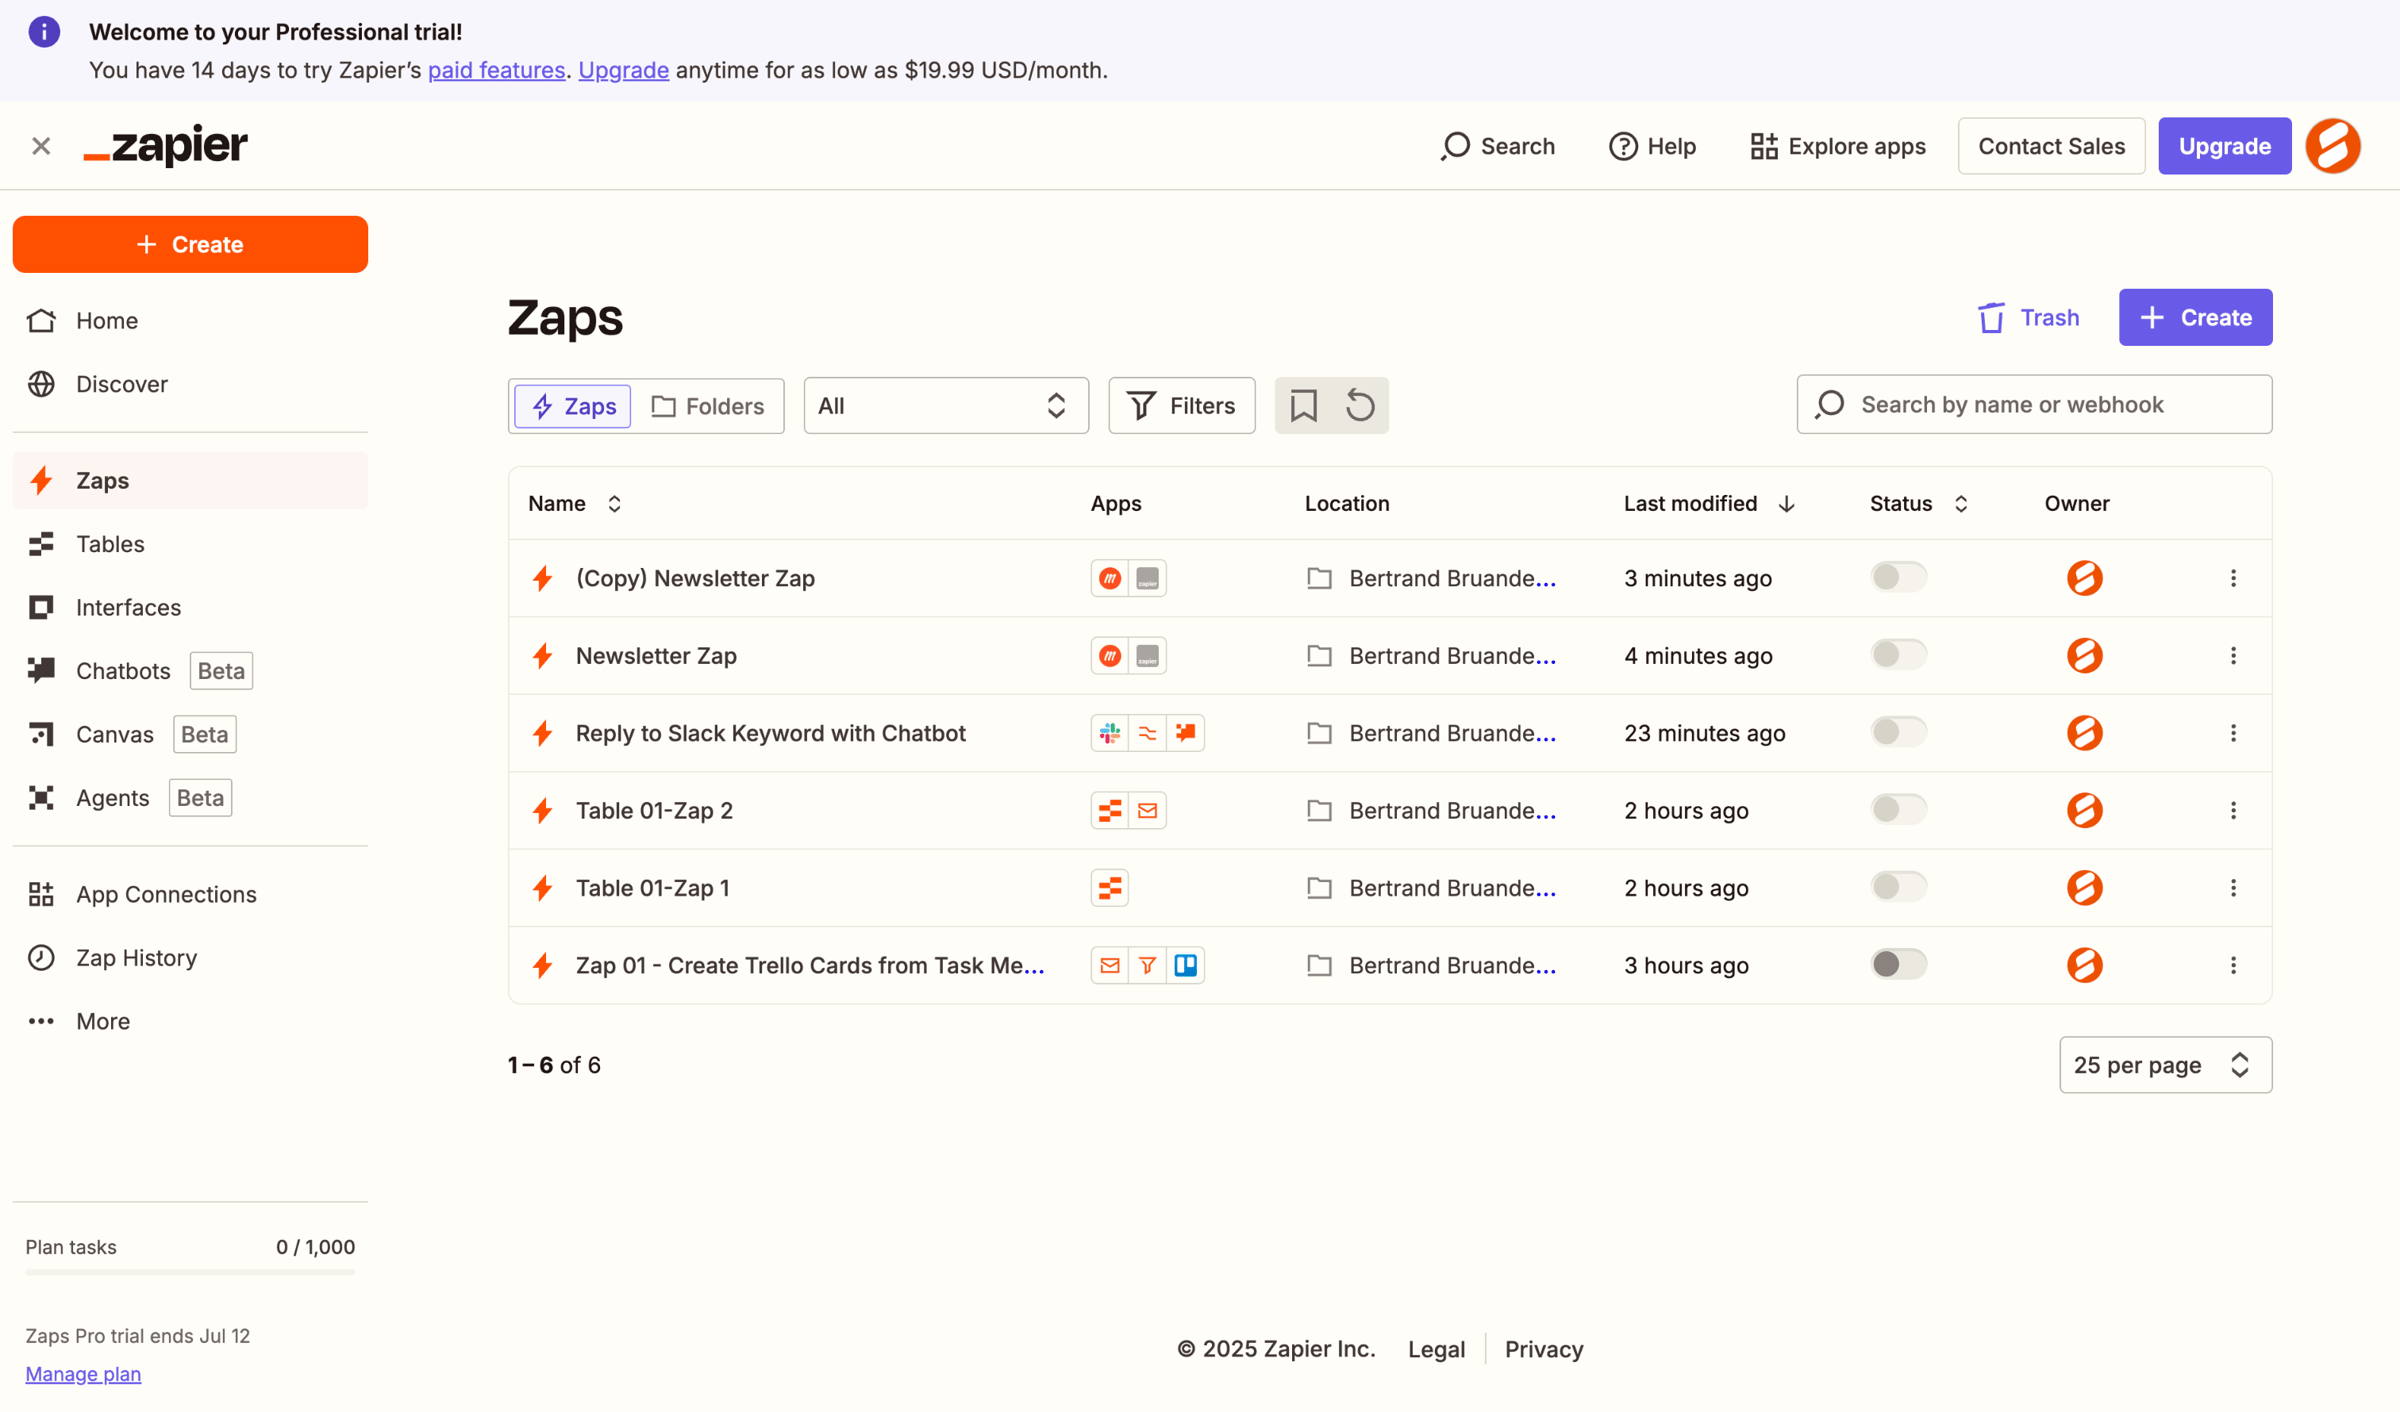Viewport: 2400px width, 1412px height.
Task: Click the Slack app icon in Reply to Slack row
Action: 1109,733
